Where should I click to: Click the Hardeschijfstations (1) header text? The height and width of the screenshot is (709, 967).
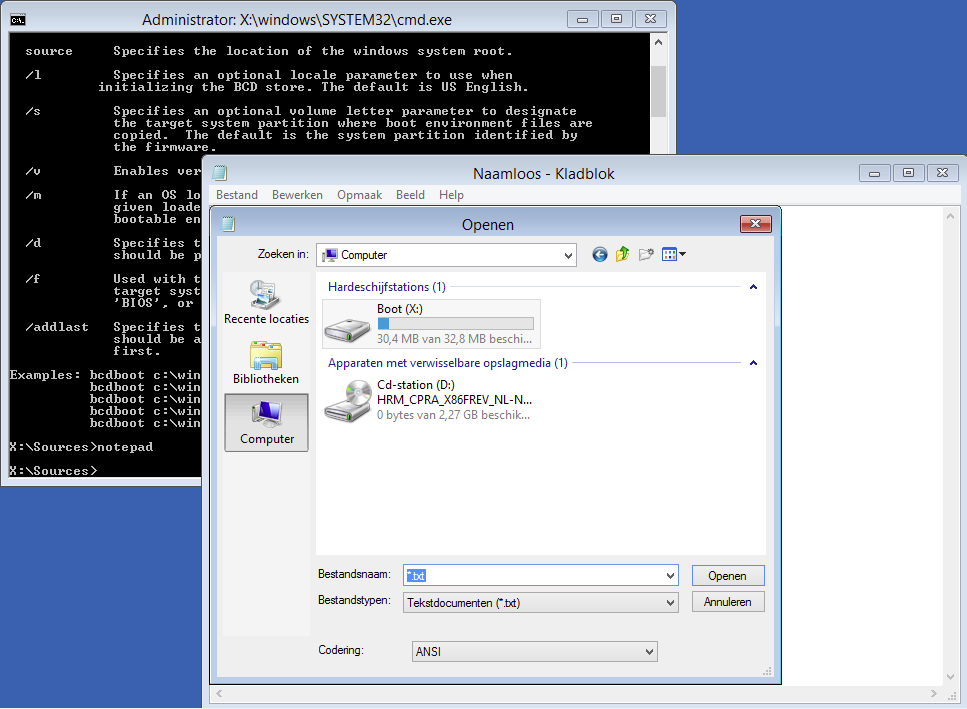coord(387,287)
